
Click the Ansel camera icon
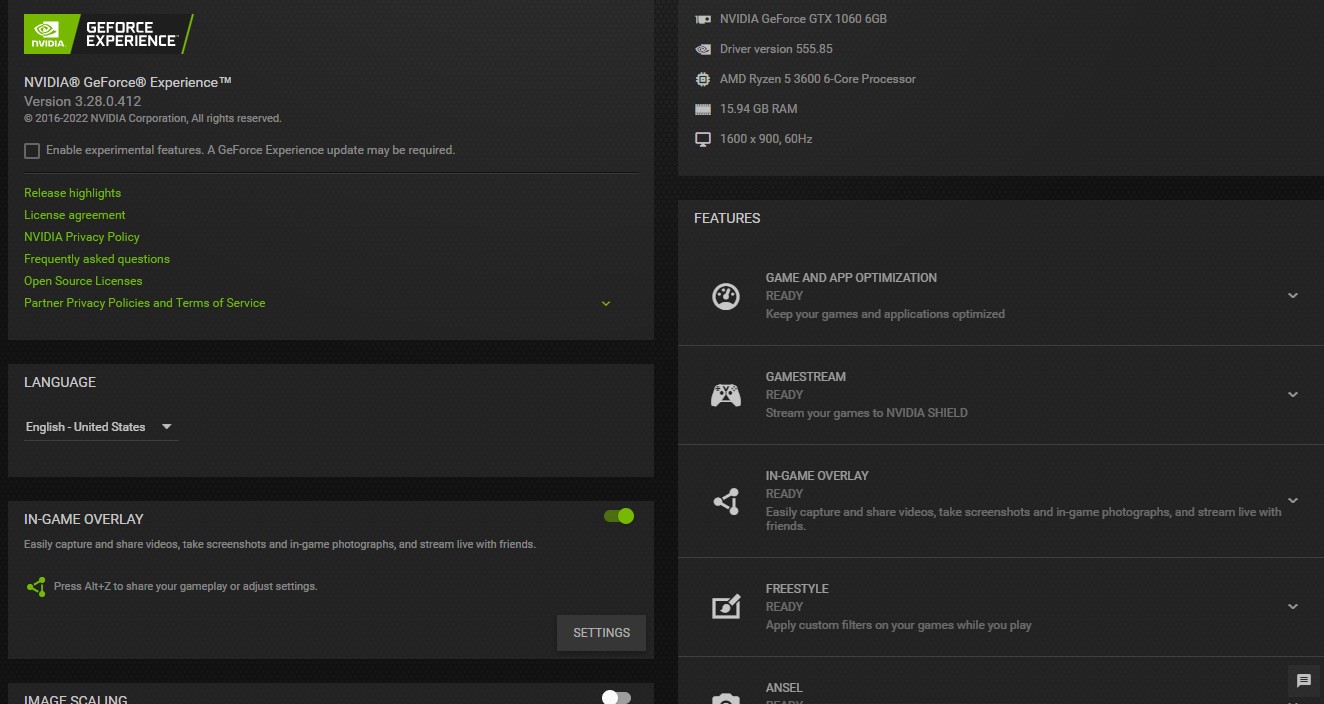(726, 698)
